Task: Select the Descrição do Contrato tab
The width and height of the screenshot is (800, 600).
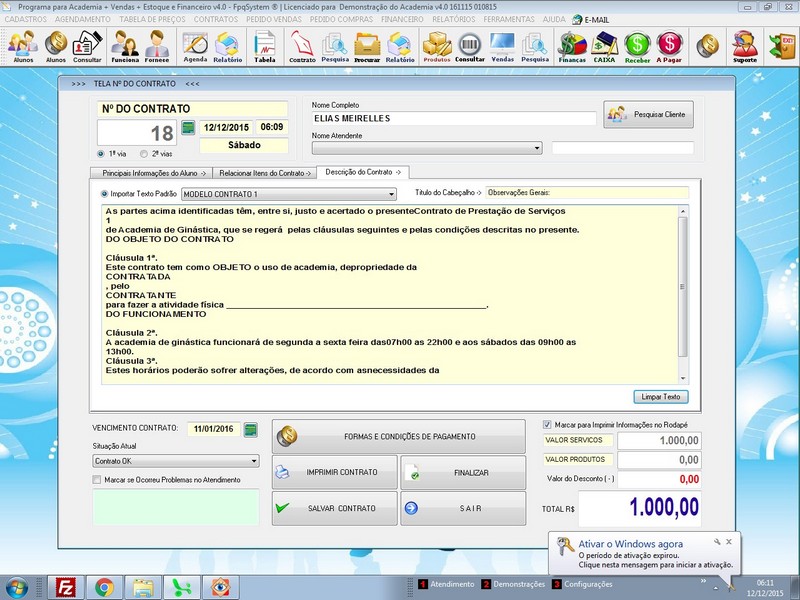Action: [363, 172]
